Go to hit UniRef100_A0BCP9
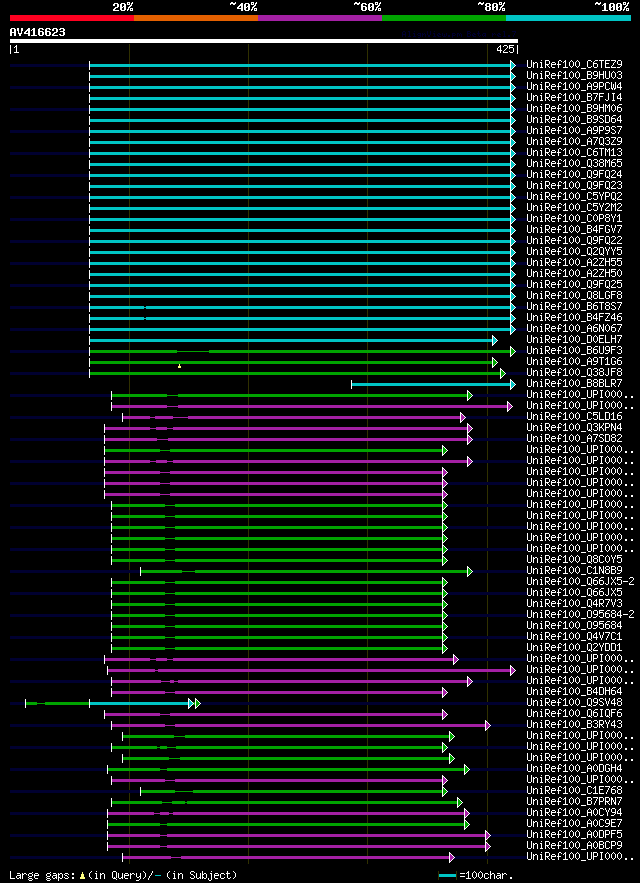The image size is (640, 883). [x=574, y=845]
